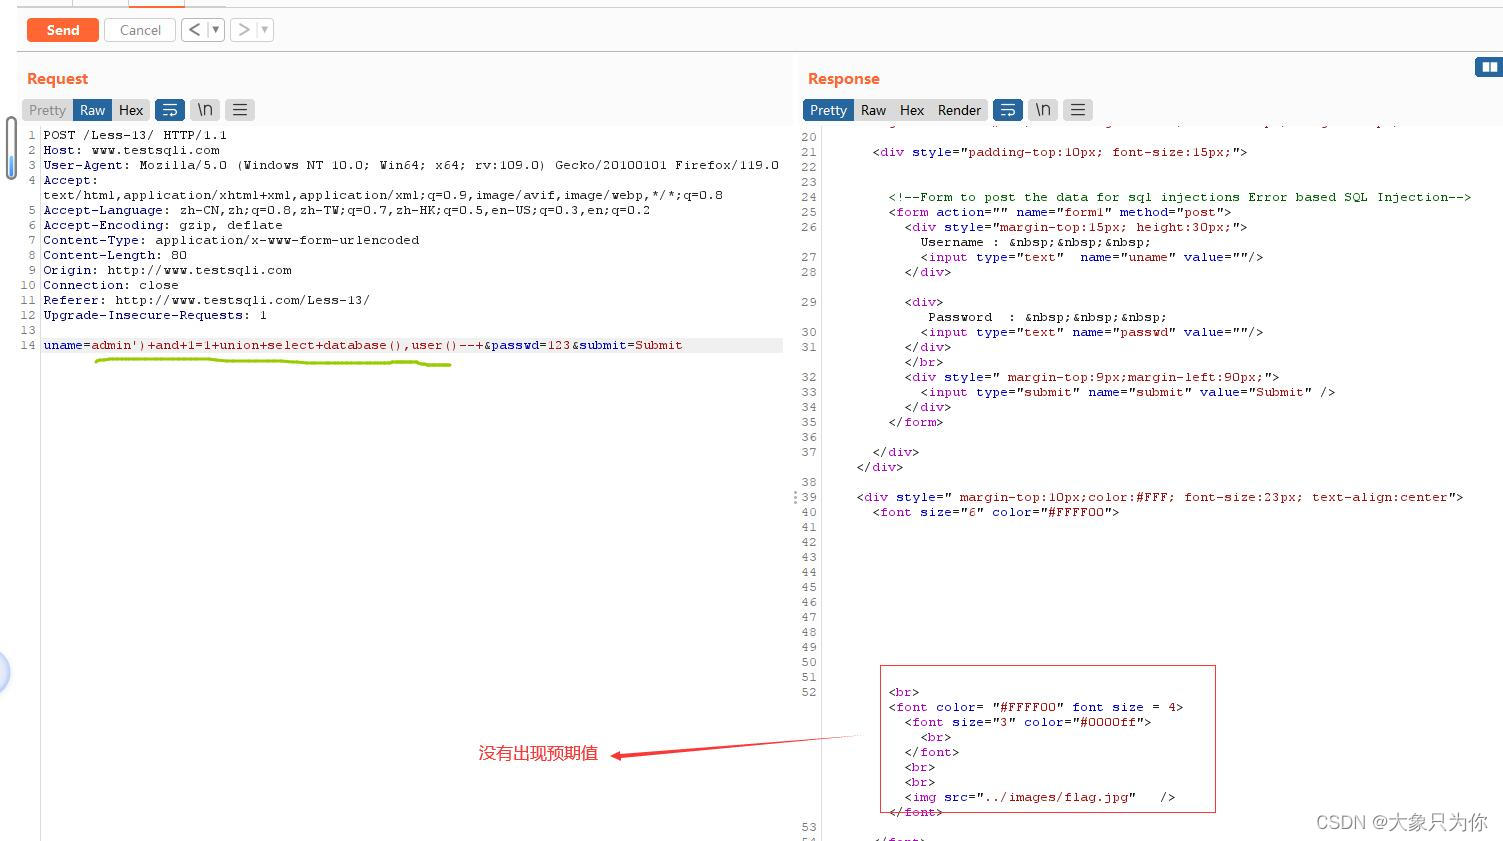Screen dimensions: 1503x841
Task: Click the Upgrade-Insecure-Requests: 1 line
Action: [155, 315]
